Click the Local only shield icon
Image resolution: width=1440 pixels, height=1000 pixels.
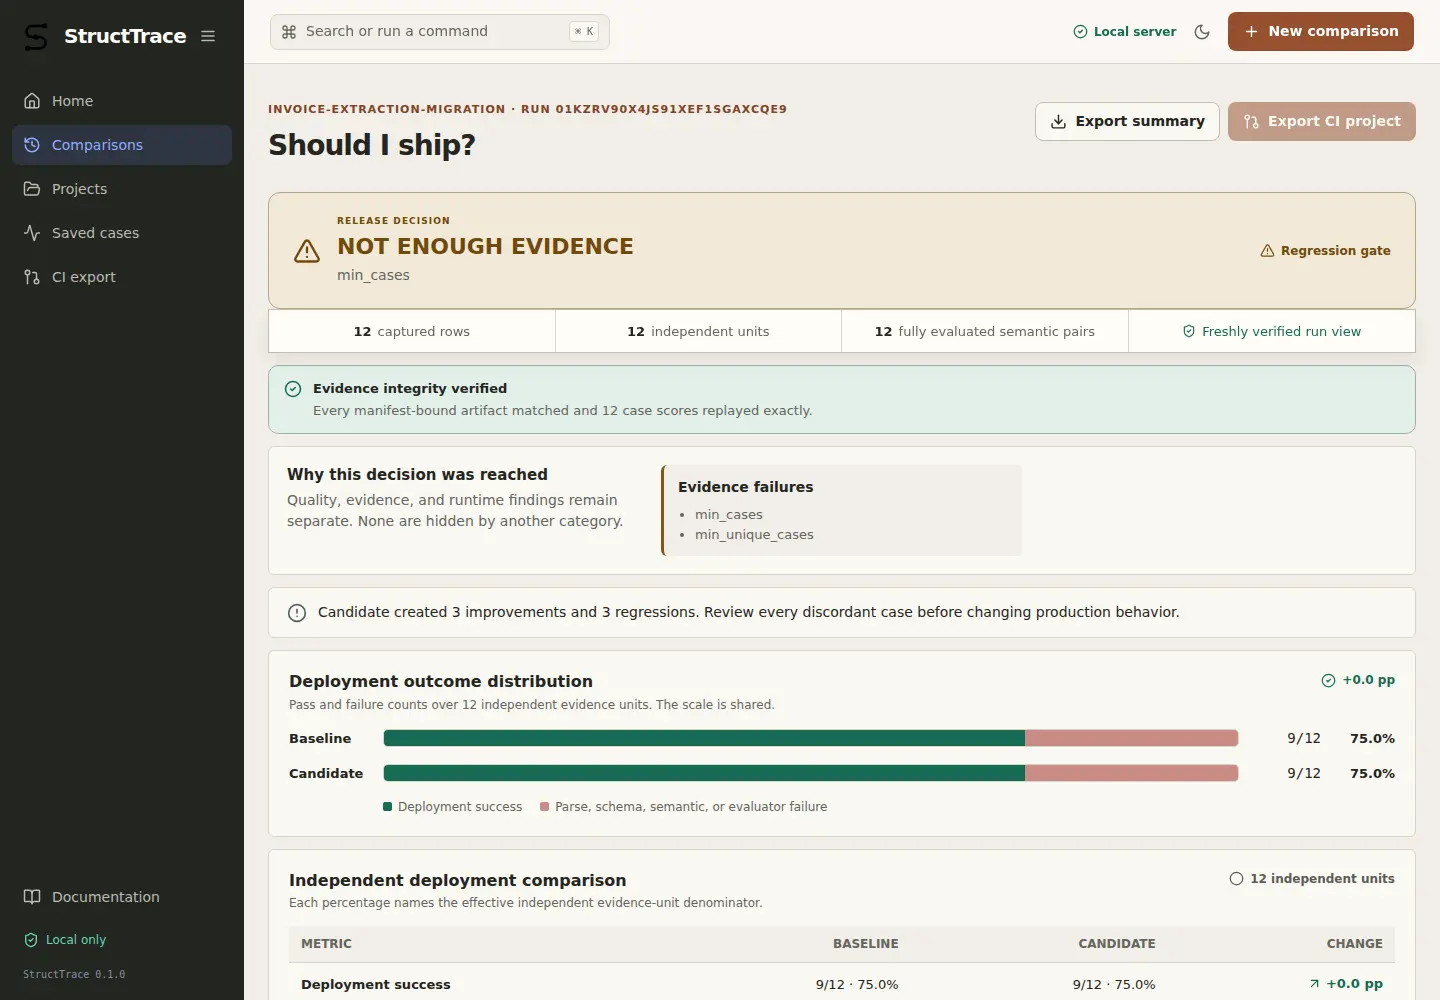[x=31, y=940]
